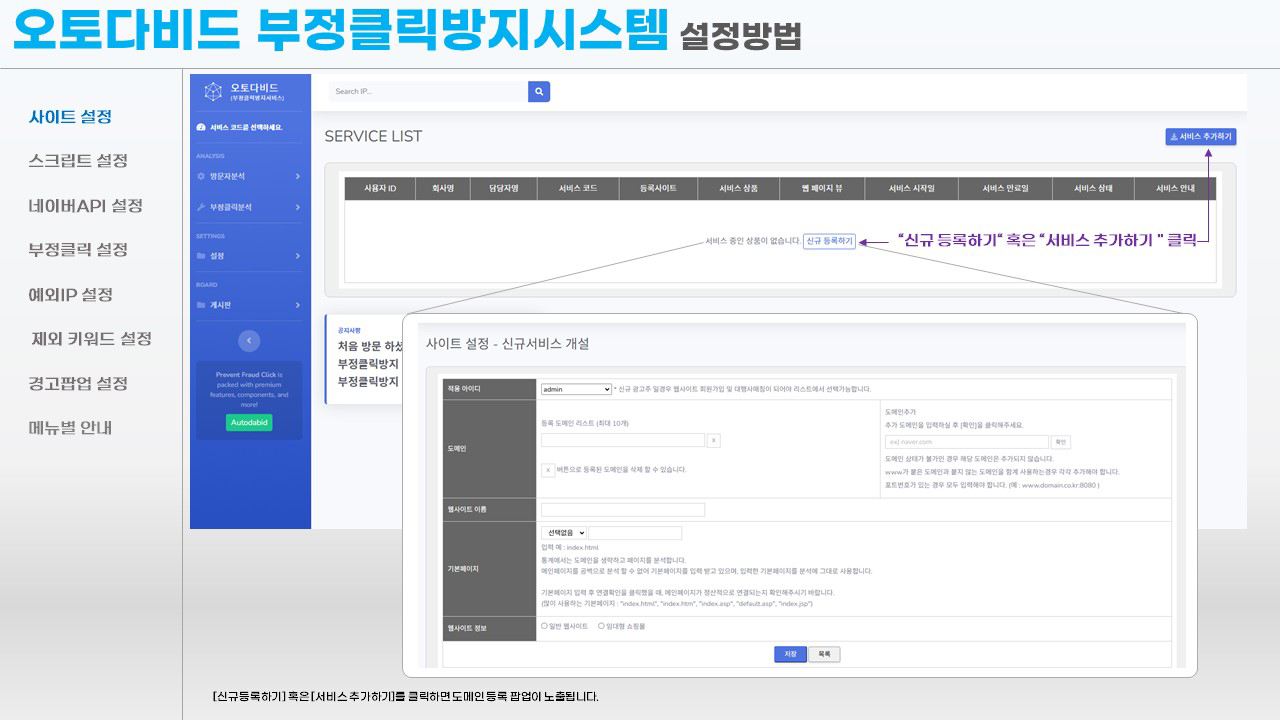This screenshot has height=720, width=1280.
Task: Click the wrench icon beside 부정클릭분석
Action: point(201,207)
